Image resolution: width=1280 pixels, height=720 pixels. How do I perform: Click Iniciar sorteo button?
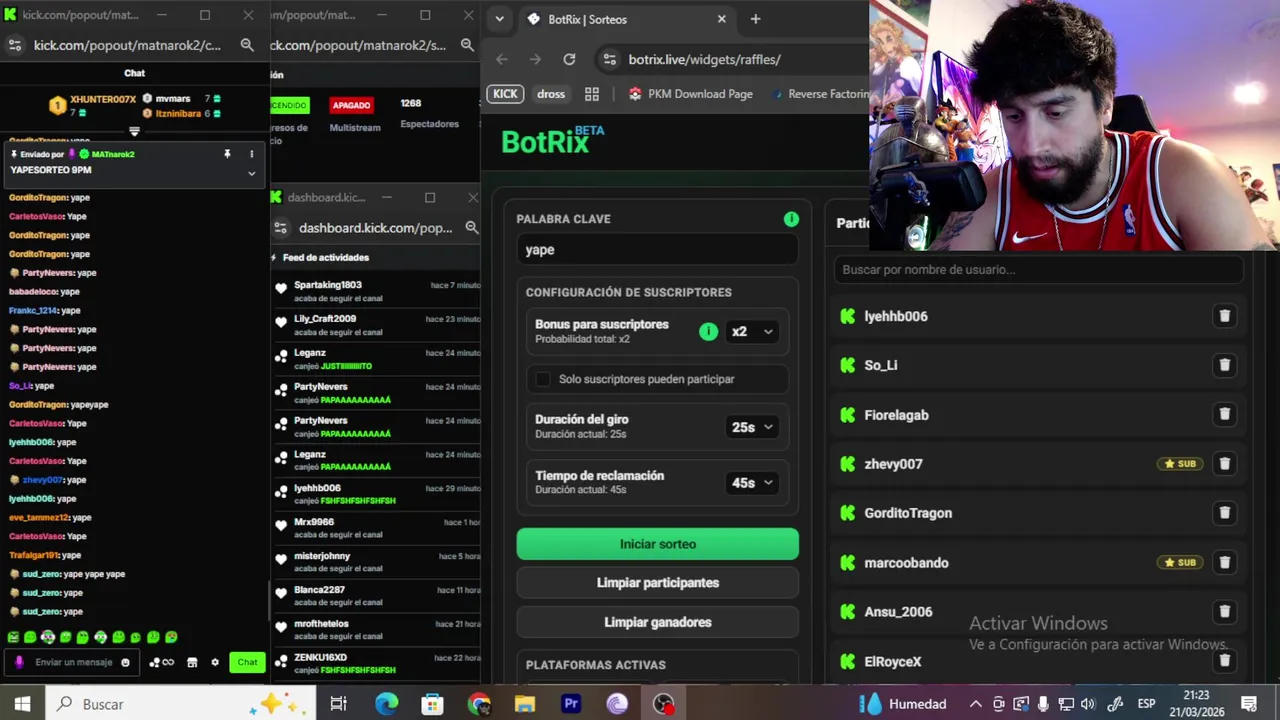(657, 544)
